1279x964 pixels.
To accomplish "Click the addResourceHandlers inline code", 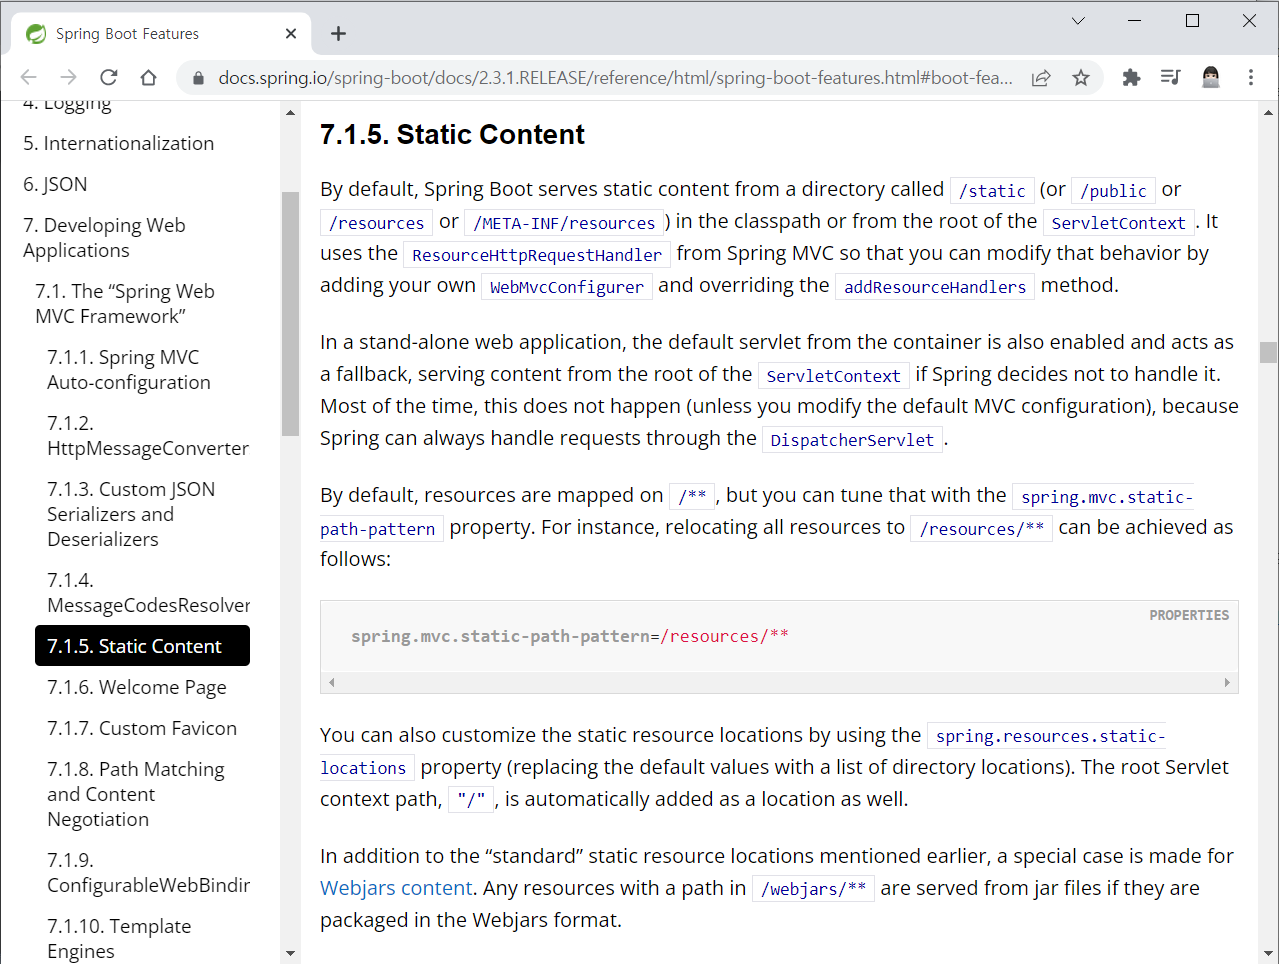I will (935, 287).
